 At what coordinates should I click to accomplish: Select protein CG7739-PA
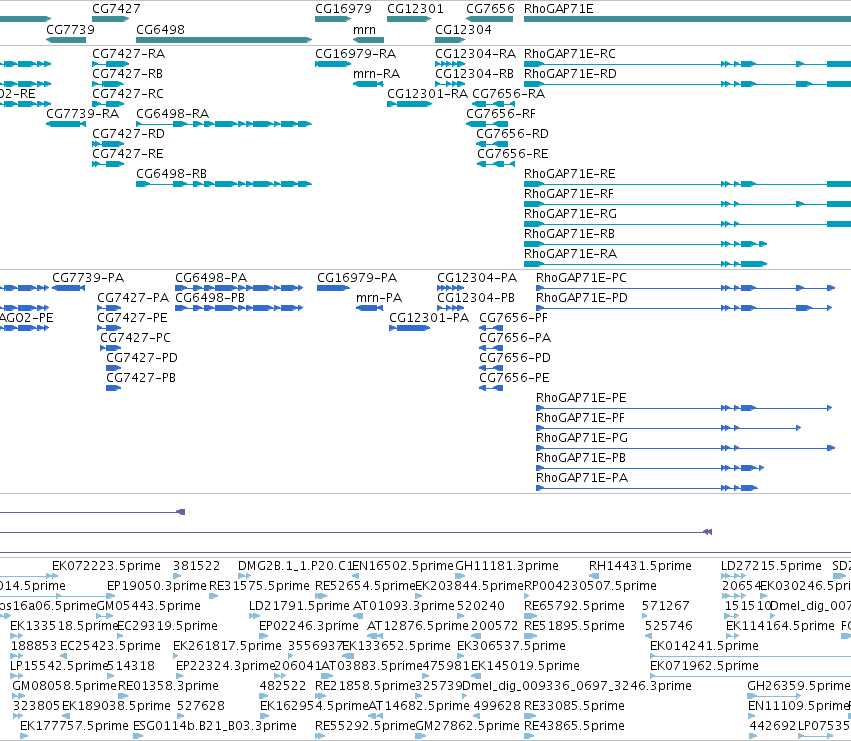(x=88, y=278)
